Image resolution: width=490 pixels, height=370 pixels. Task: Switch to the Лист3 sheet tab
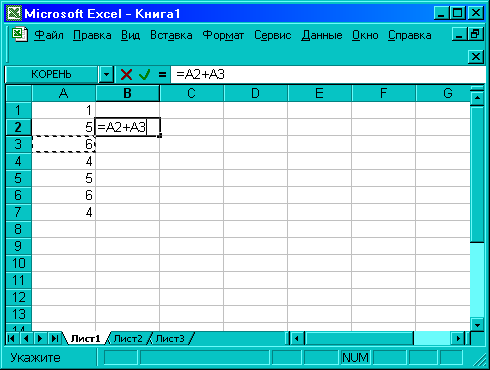[x=170, y=339]
